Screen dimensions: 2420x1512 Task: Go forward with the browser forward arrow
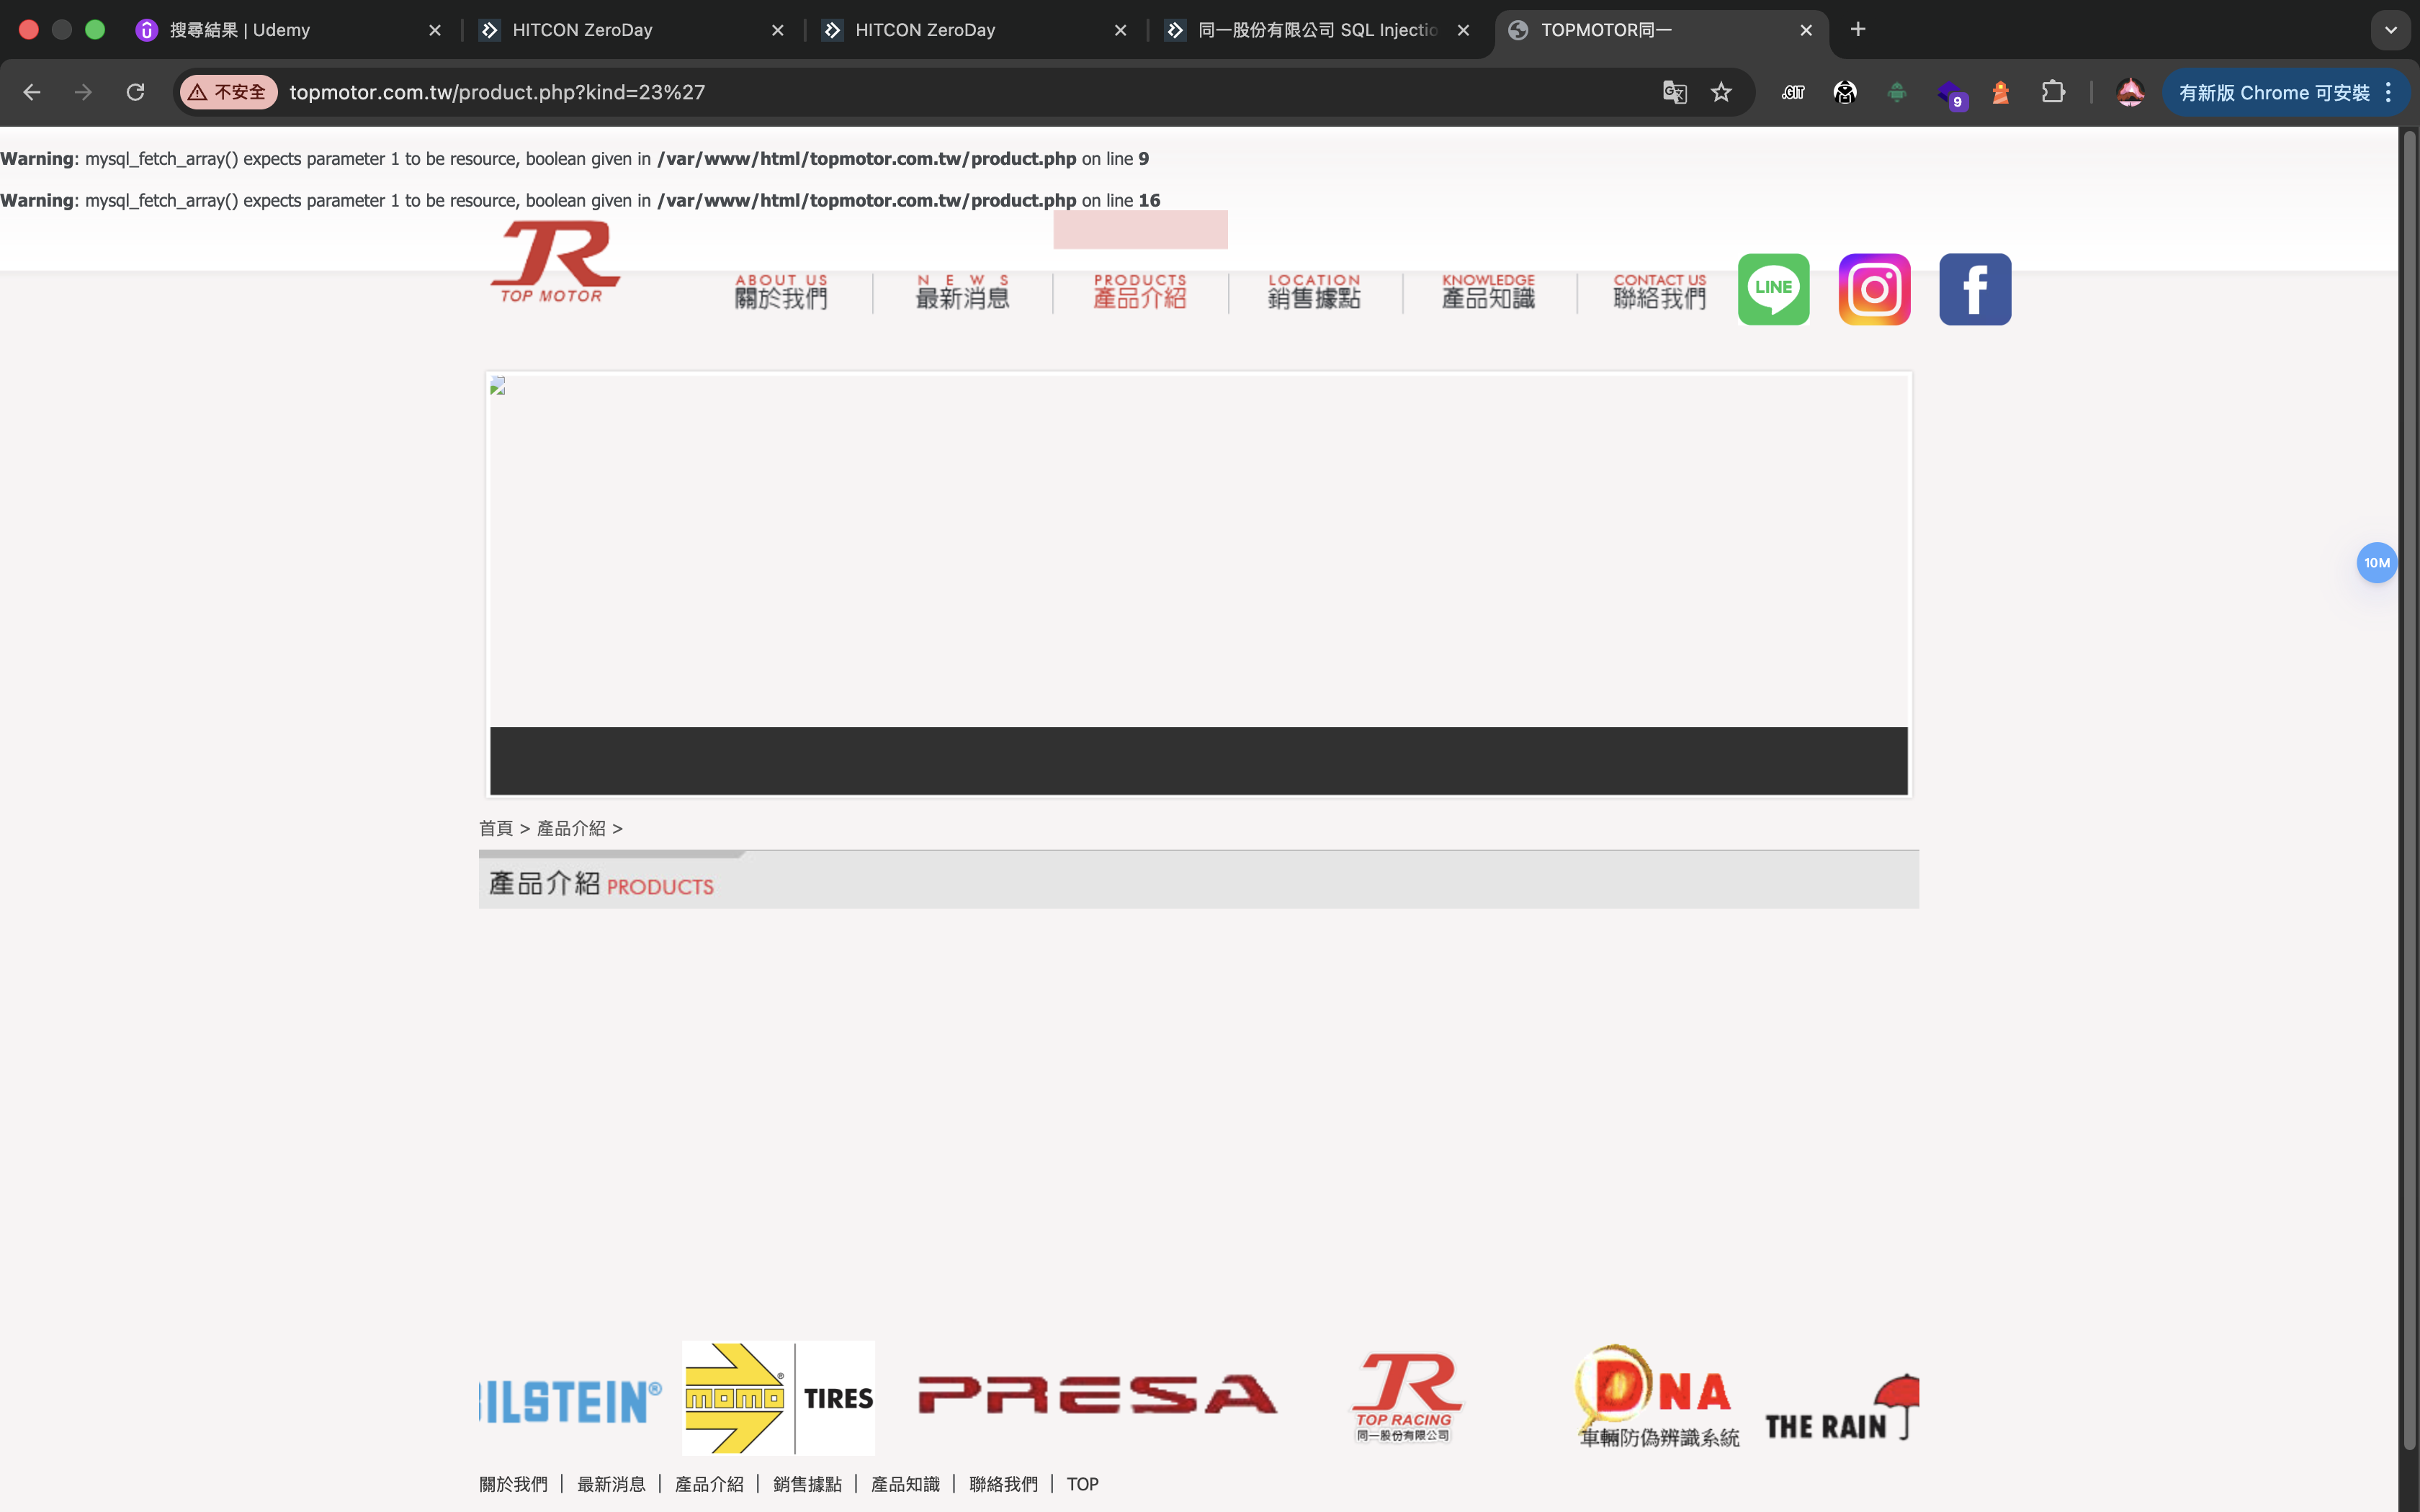[x=84, y=92]
